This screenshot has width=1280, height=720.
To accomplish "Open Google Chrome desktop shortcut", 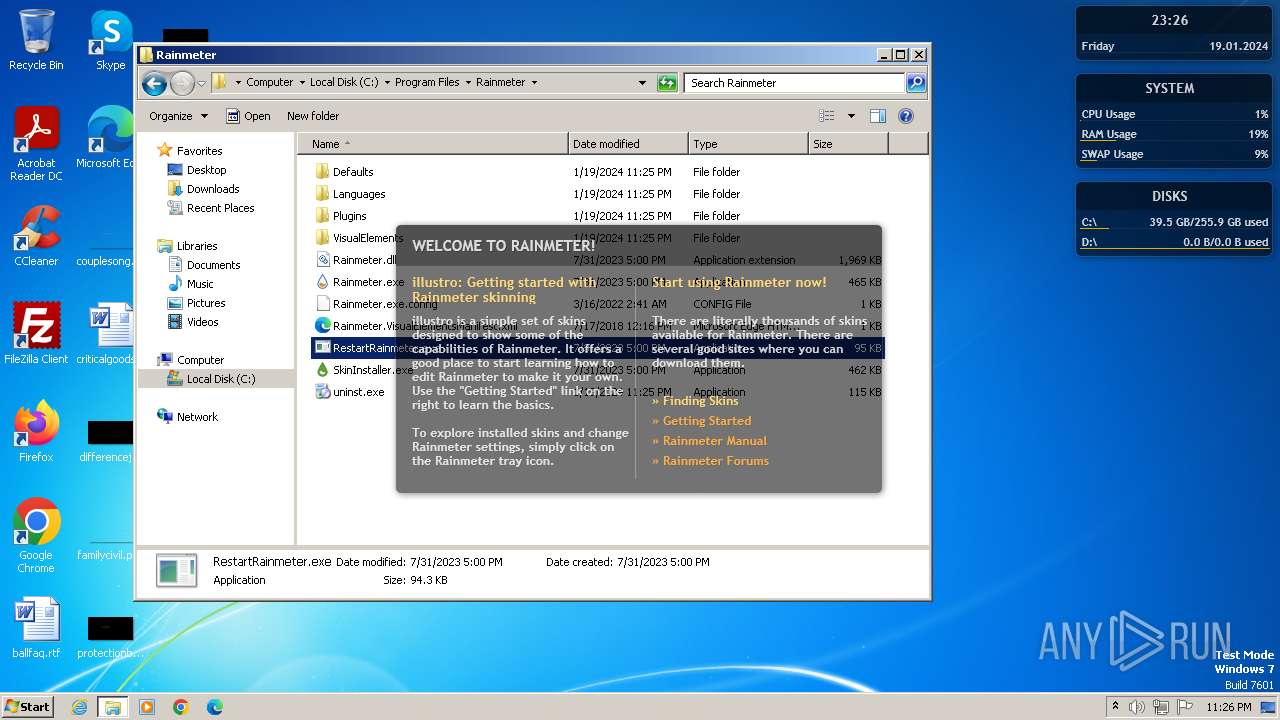I will click(x=36, y=535).
